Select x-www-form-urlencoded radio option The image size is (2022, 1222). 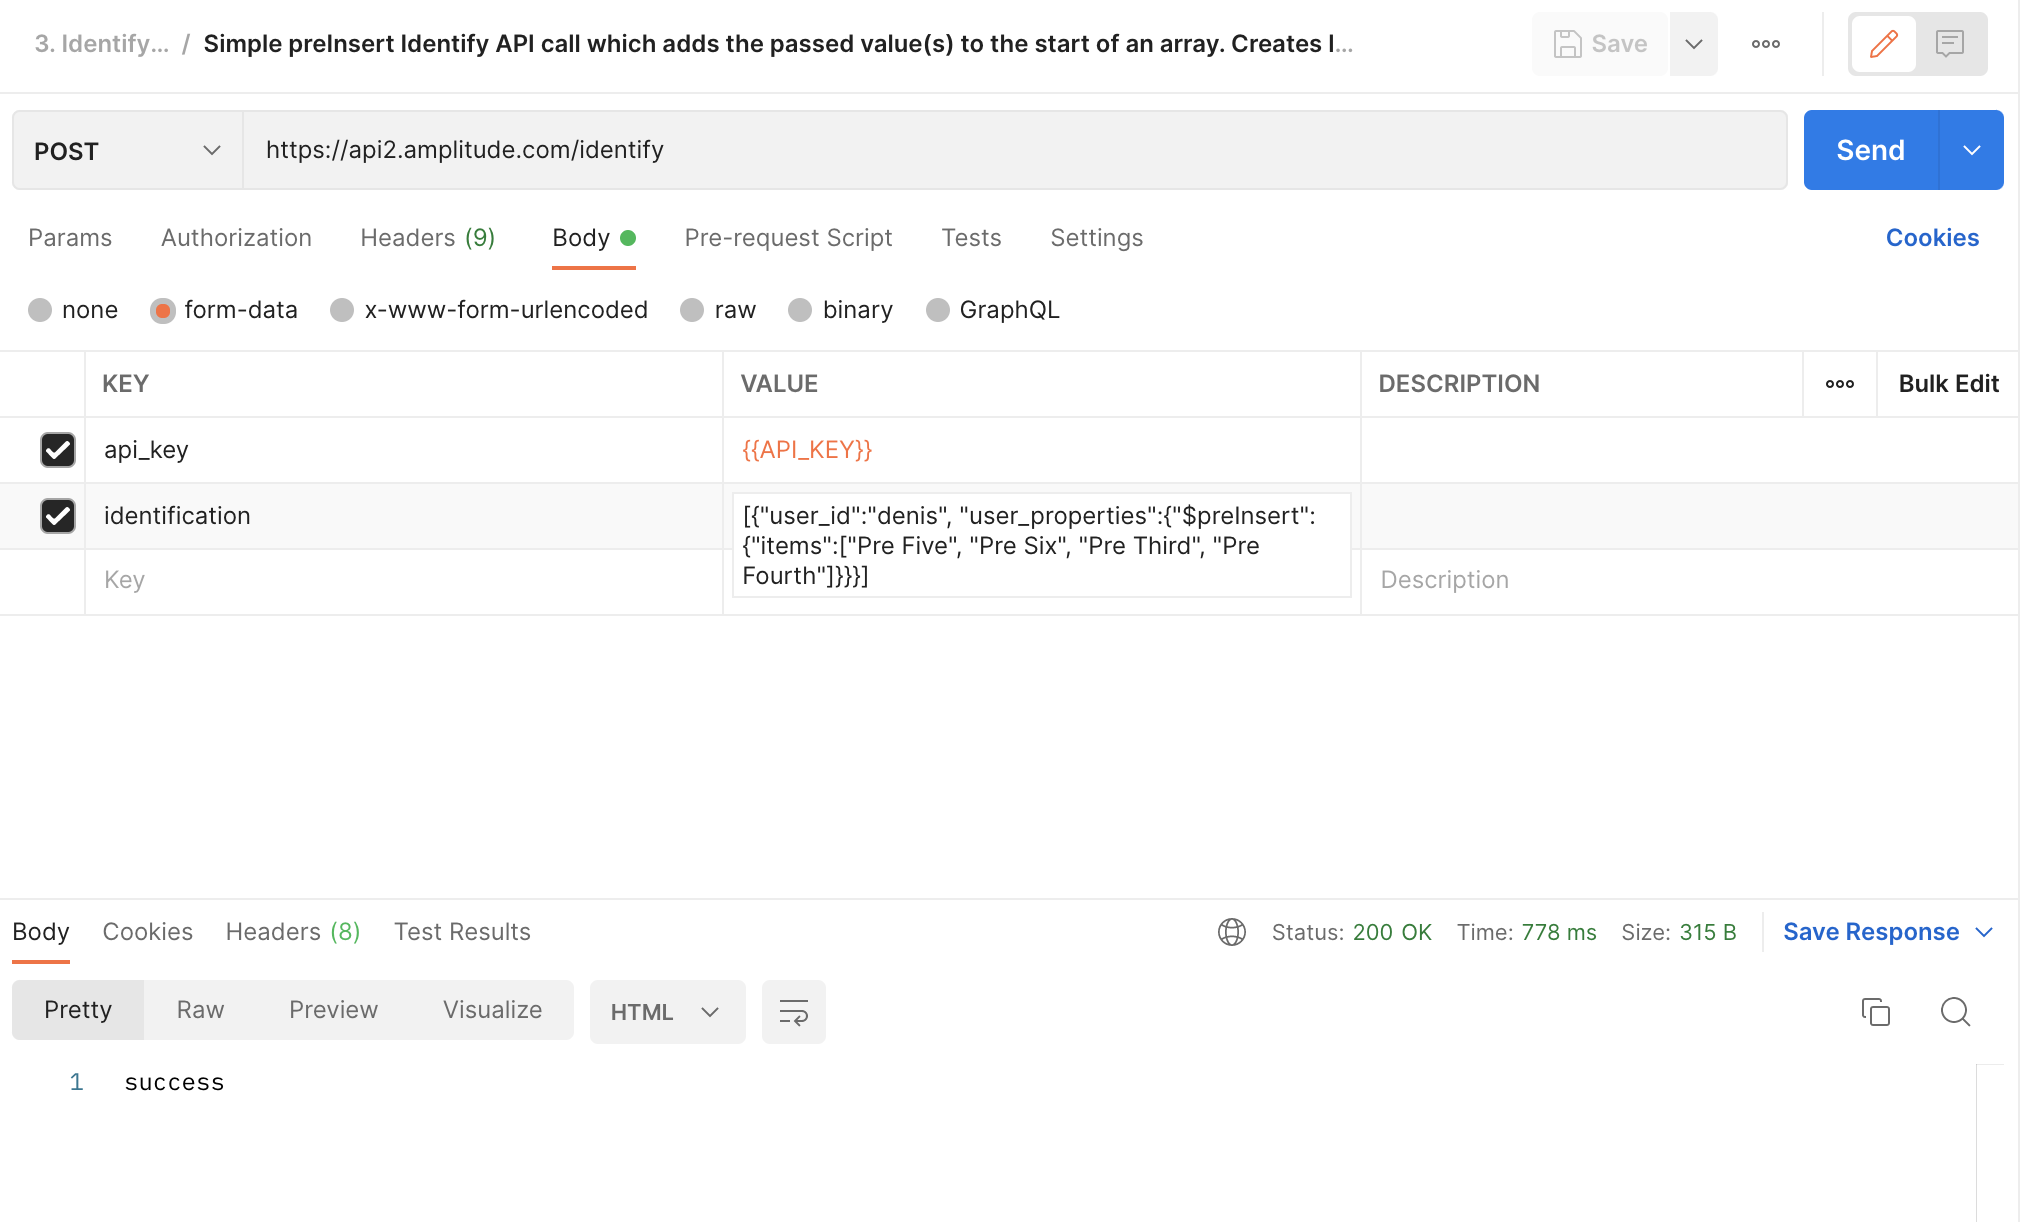click(x=342, y=310)
